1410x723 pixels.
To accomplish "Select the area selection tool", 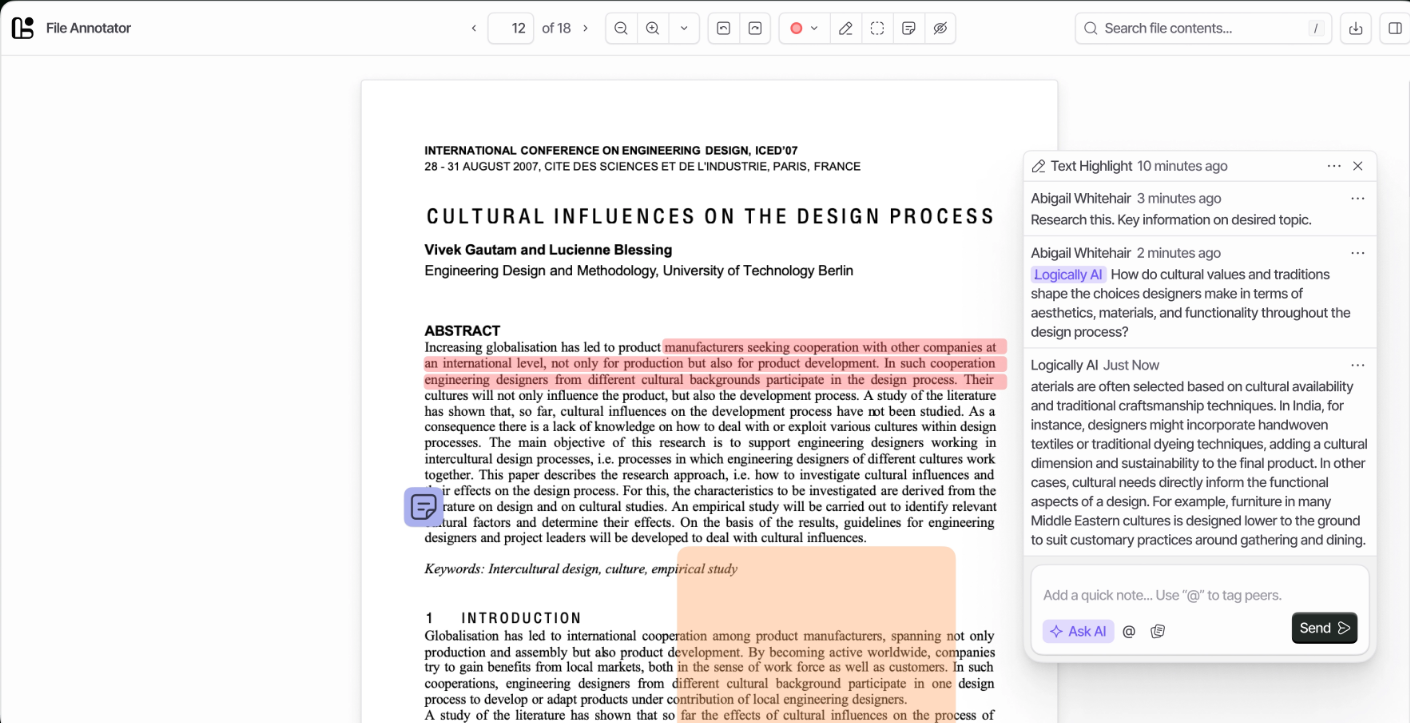I will [x=877, y=28].
